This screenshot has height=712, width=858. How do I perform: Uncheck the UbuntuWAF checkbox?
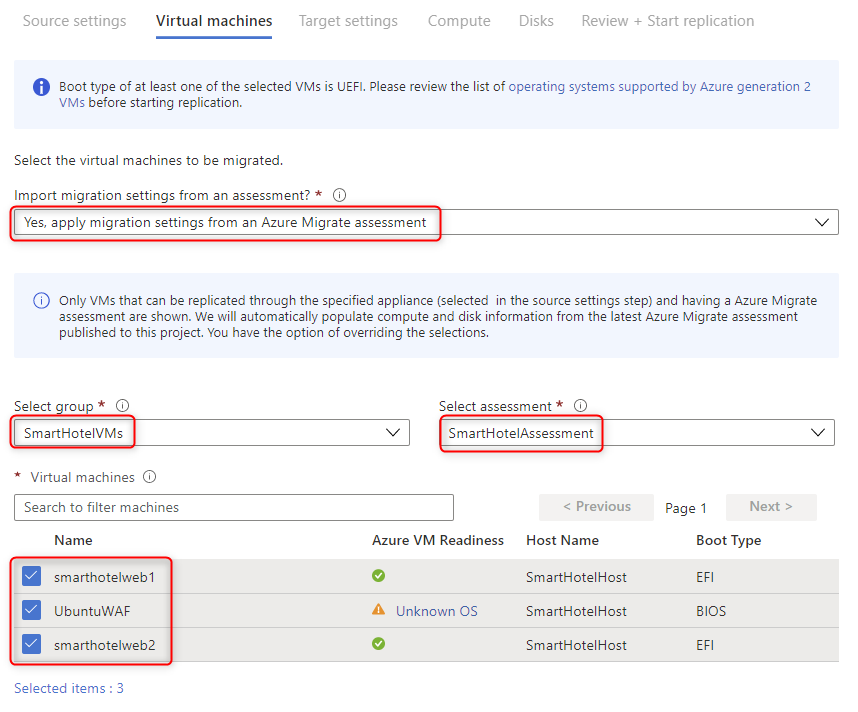32,610
